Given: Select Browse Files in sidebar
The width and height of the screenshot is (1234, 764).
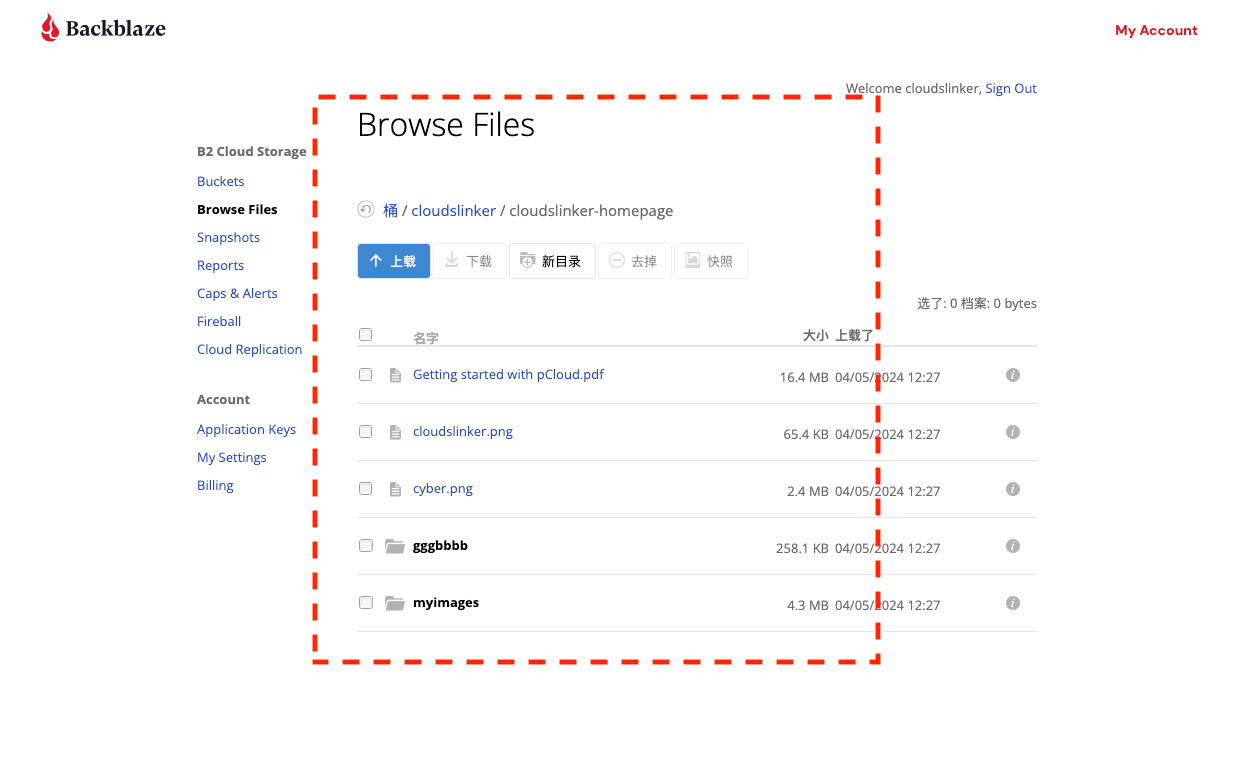Looking at the screenshot, I should (237, 209).
